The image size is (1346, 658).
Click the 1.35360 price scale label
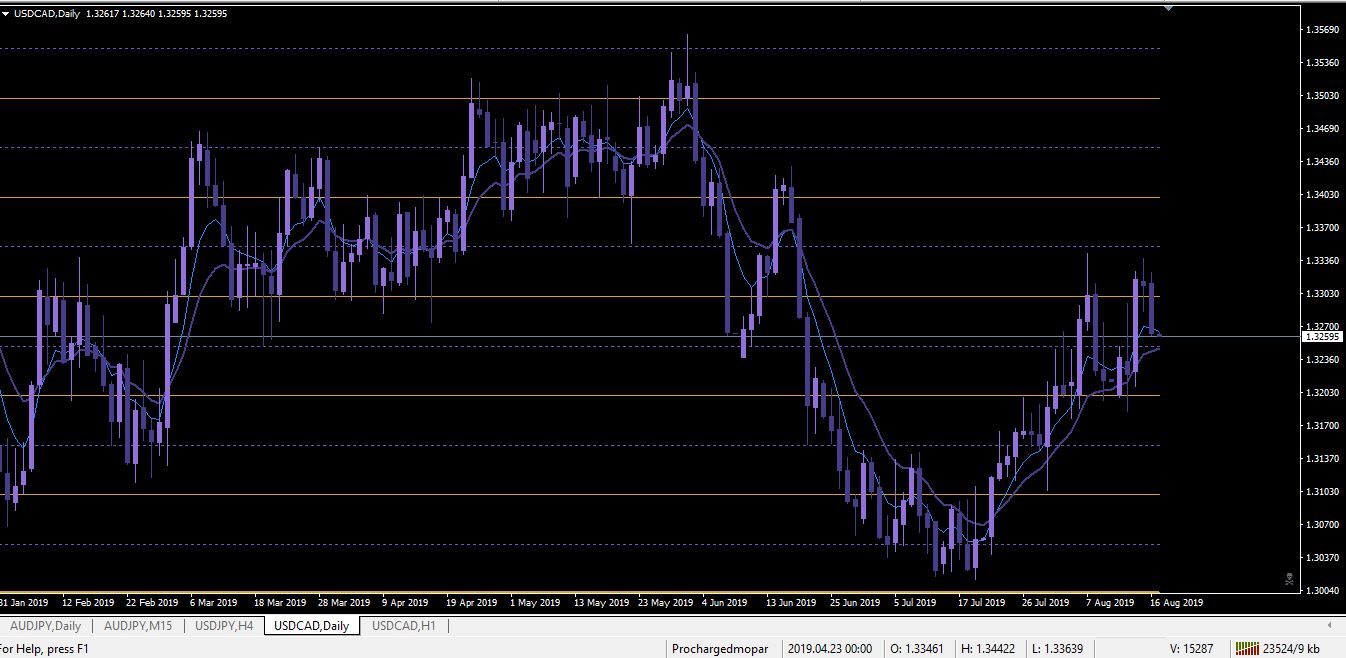coord(1323,63)
